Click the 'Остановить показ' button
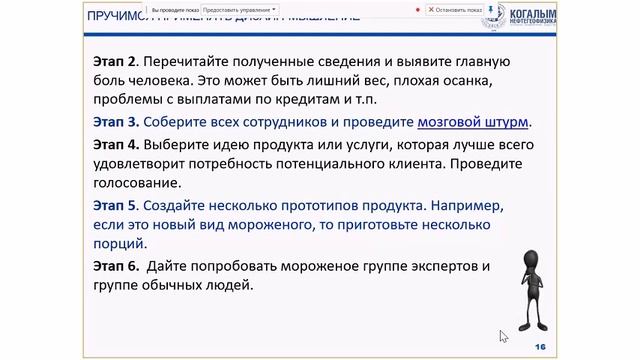This screenshot has height=360, width=640. pos(454,9)
